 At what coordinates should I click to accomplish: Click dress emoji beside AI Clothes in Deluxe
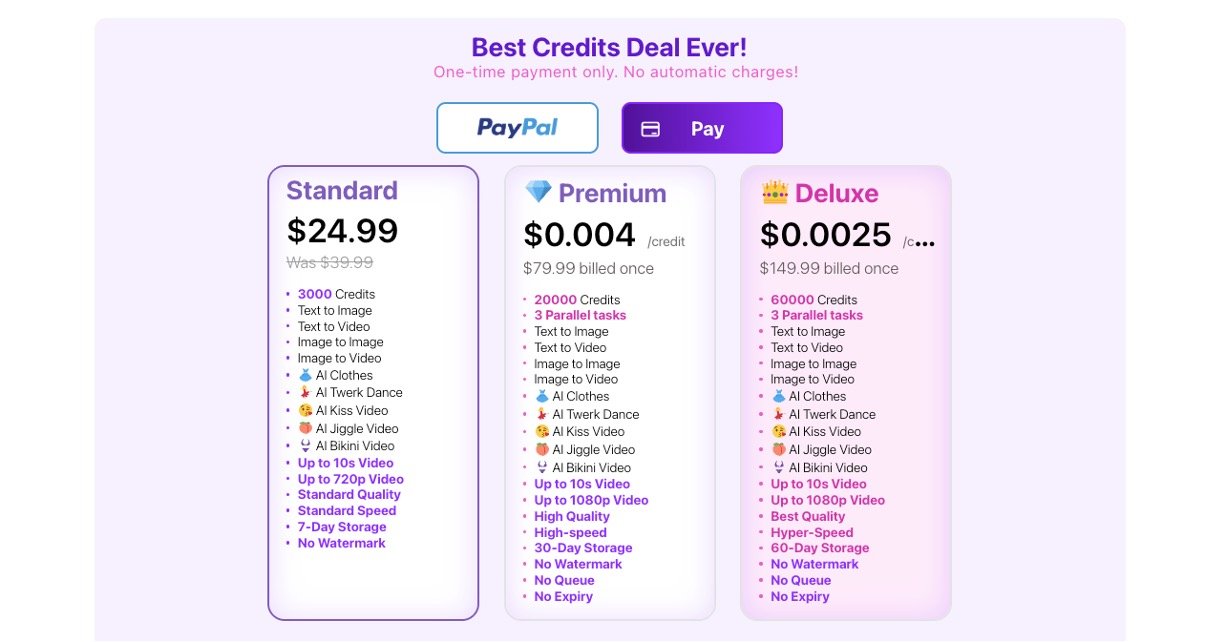tap(778, 396)
